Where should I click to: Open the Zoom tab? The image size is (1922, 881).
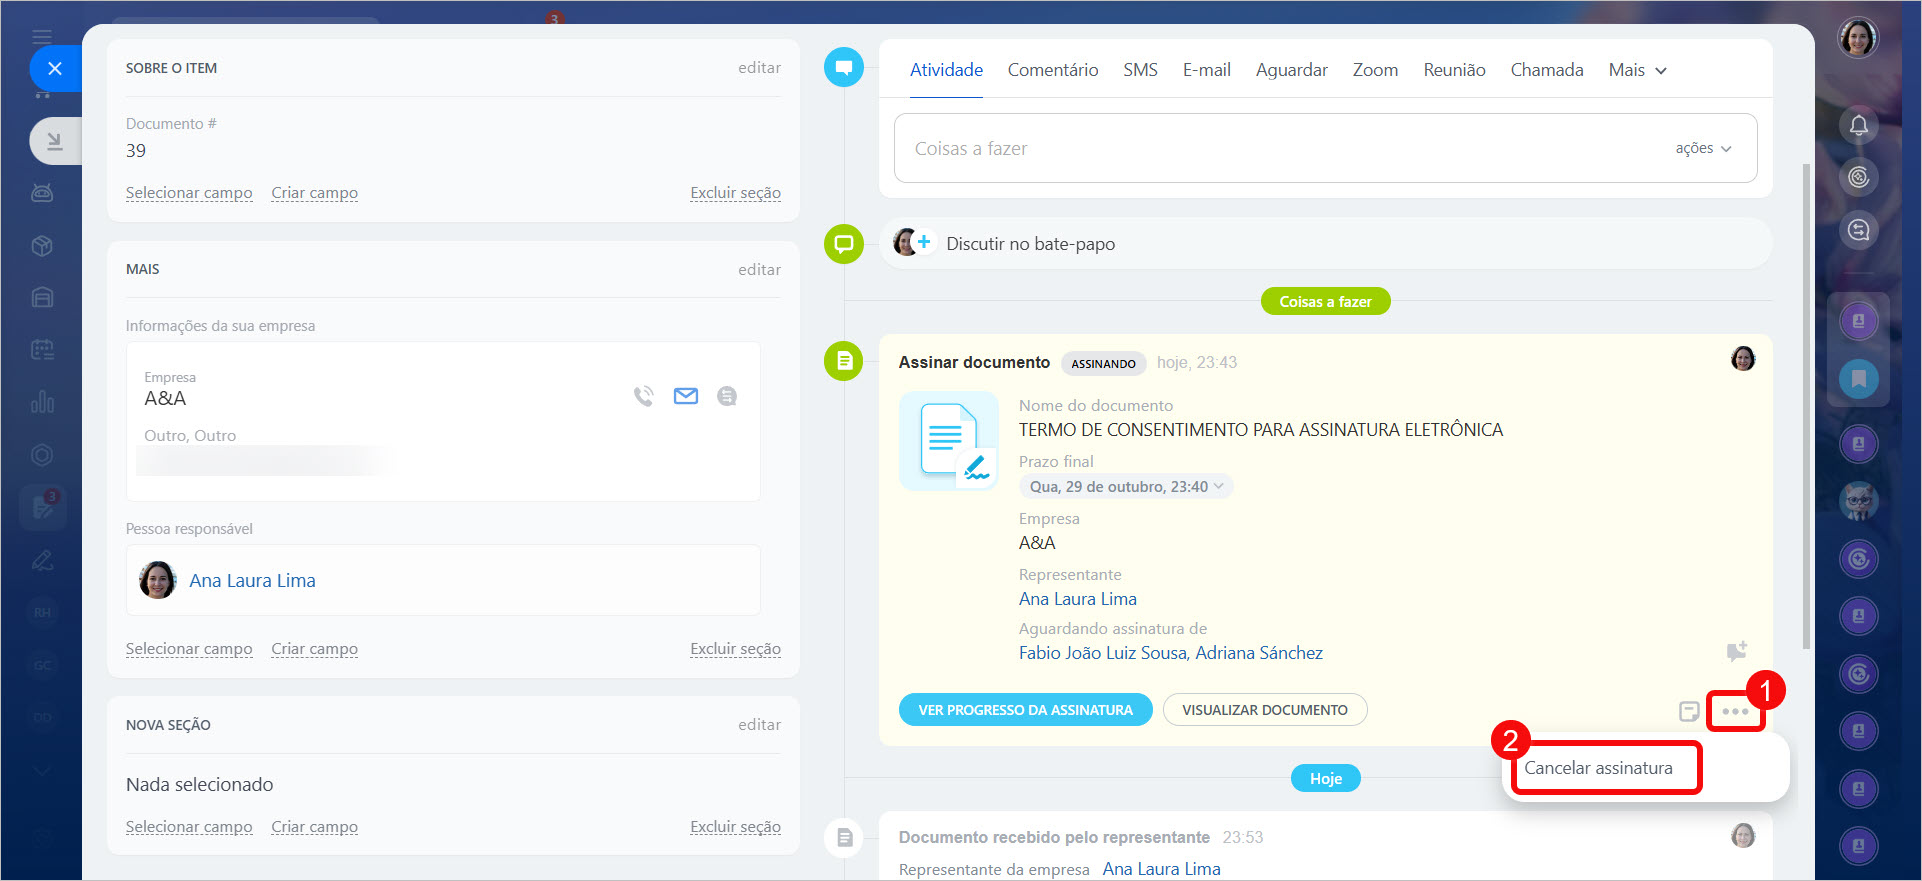tap(1375, 70)
